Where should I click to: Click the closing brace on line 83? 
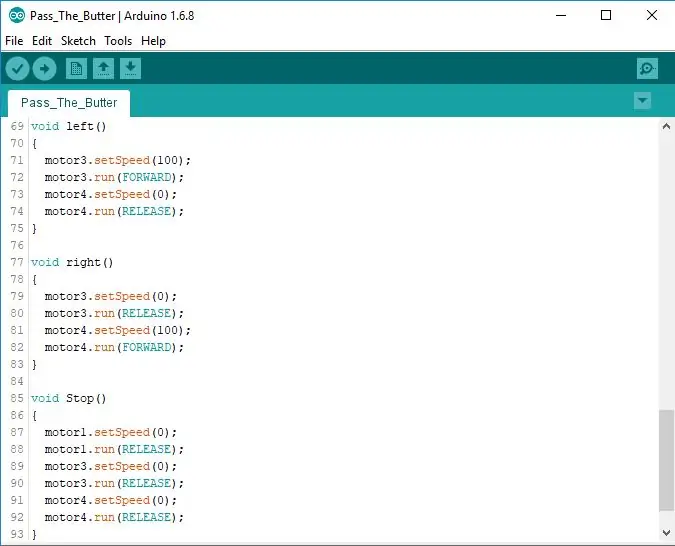tap(34, 365)
